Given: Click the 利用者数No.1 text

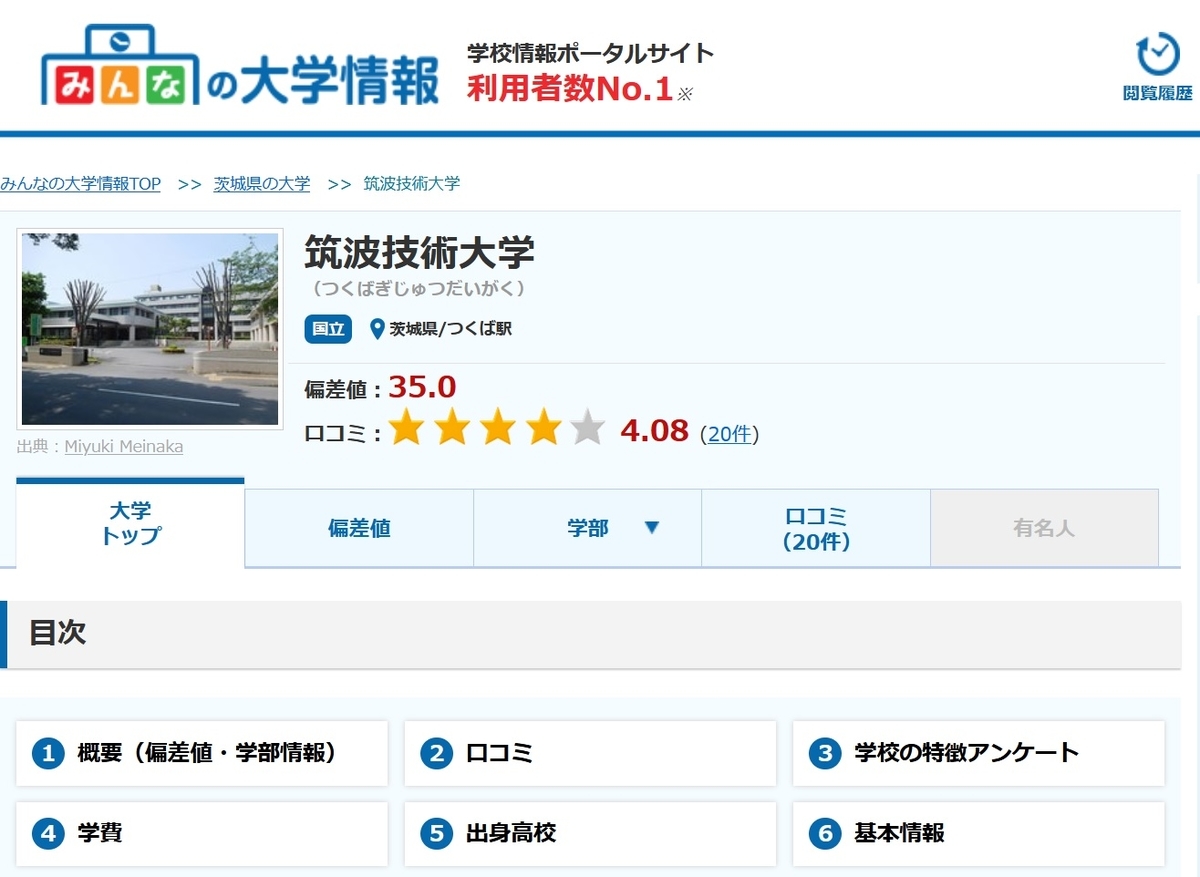Looking at the screenshot, I should pyautogui.click(x=570, y=88).
